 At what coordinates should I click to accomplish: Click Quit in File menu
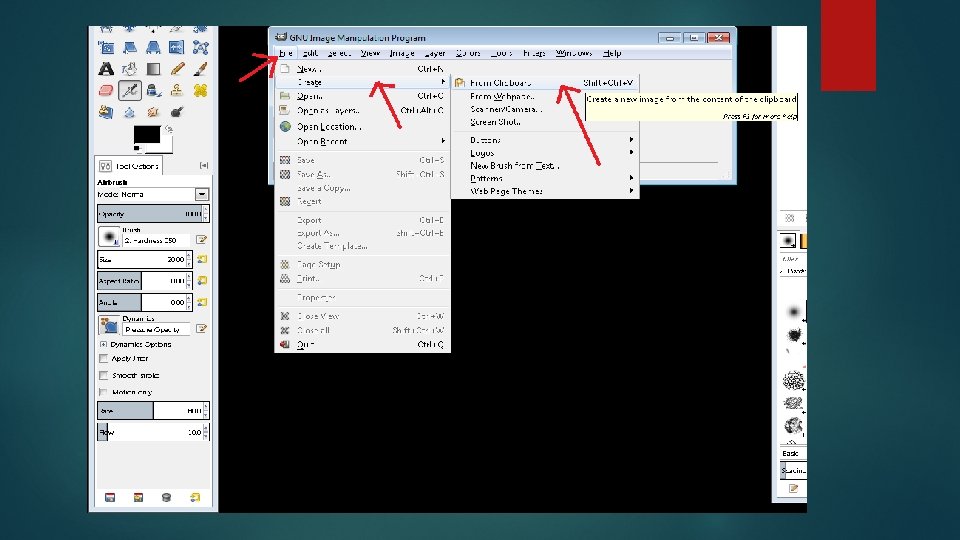coord(362,345)
